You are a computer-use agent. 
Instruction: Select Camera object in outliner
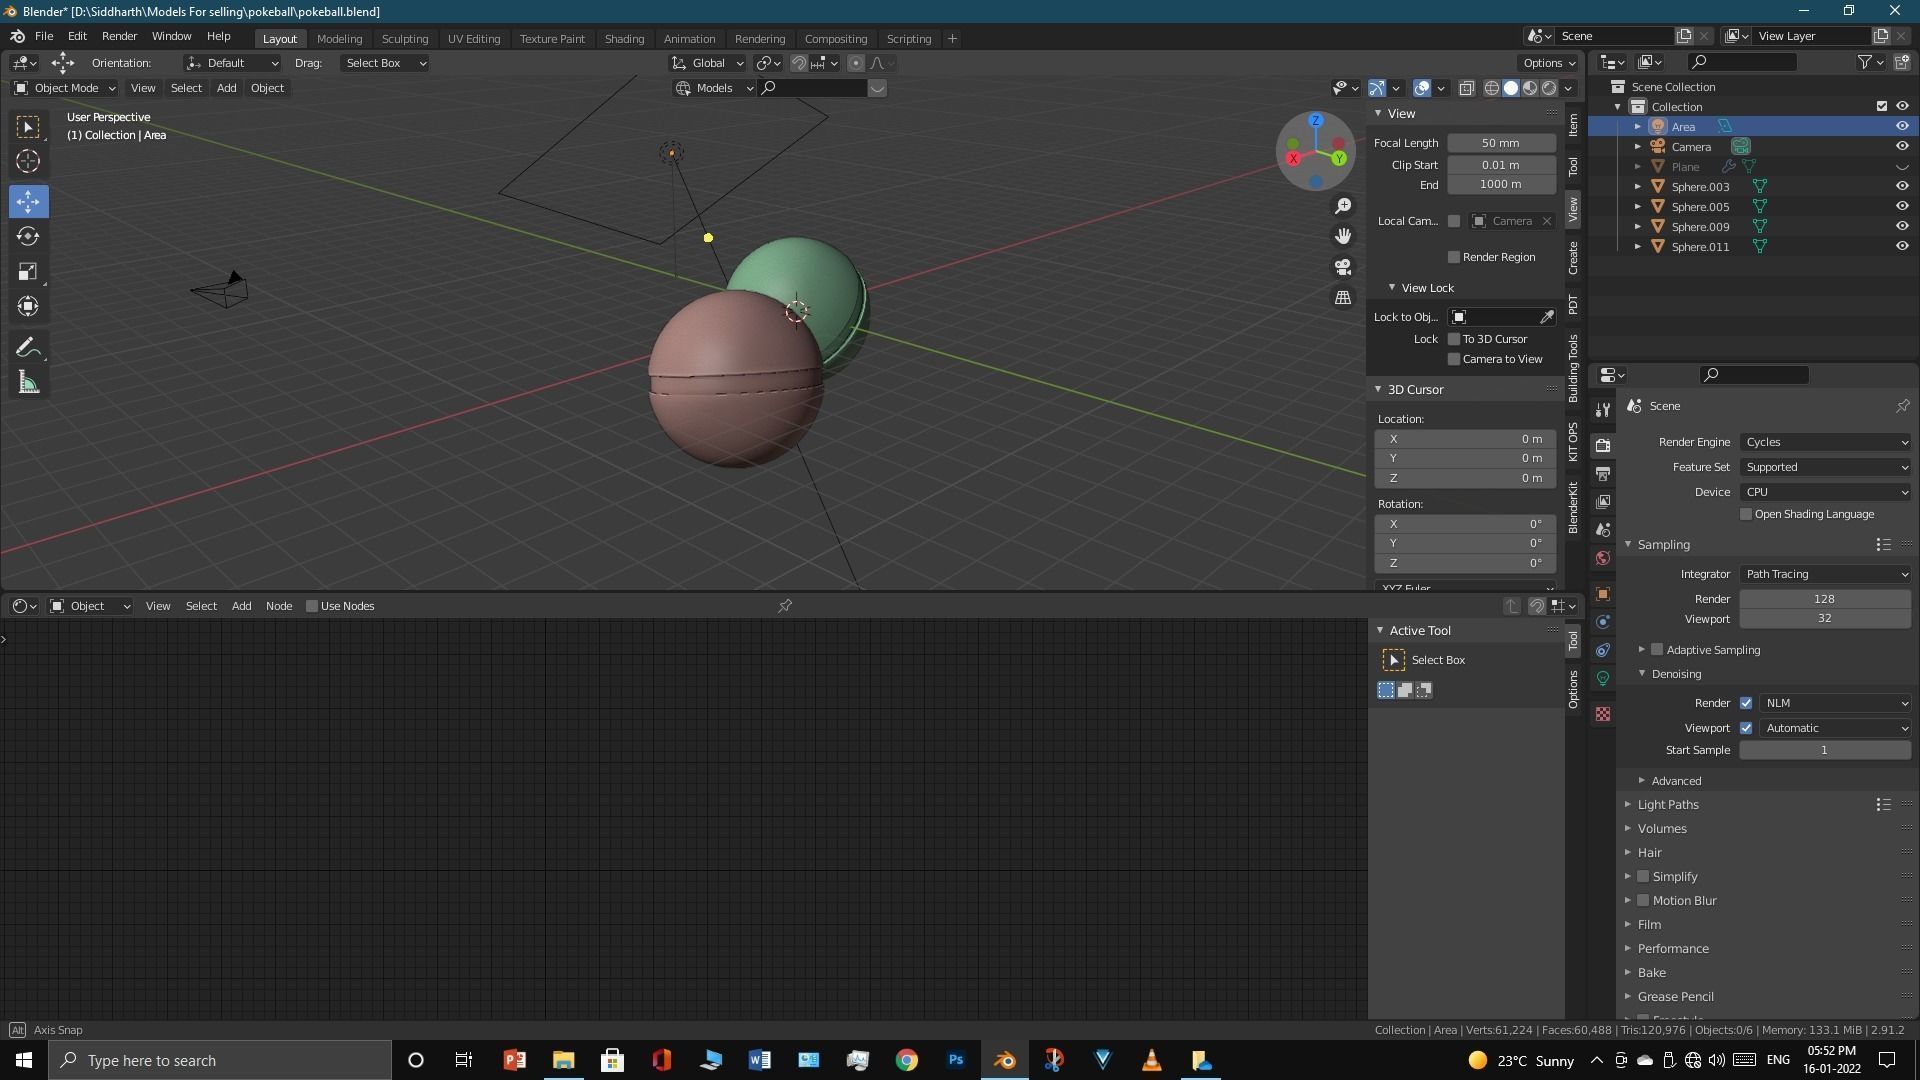[1690, 147]
